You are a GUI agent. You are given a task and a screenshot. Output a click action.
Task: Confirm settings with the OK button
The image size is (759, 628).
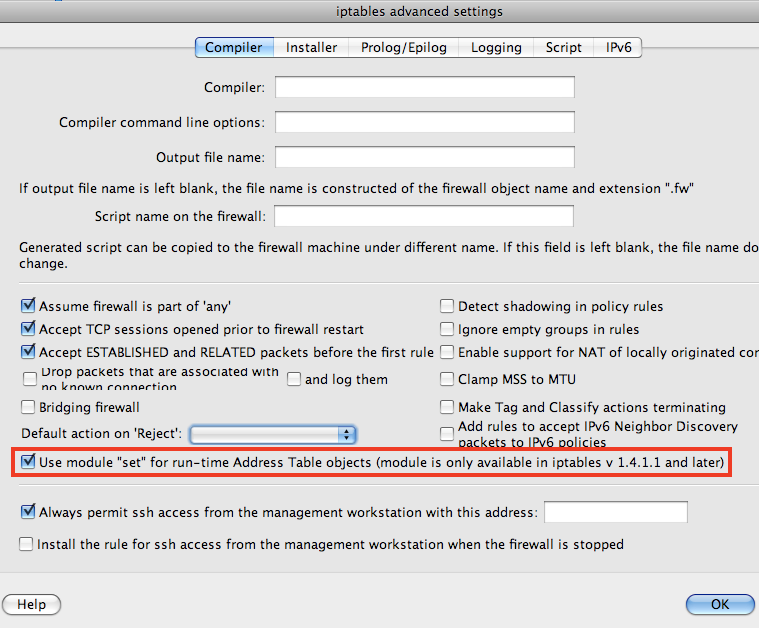click(x=720, y=605)
